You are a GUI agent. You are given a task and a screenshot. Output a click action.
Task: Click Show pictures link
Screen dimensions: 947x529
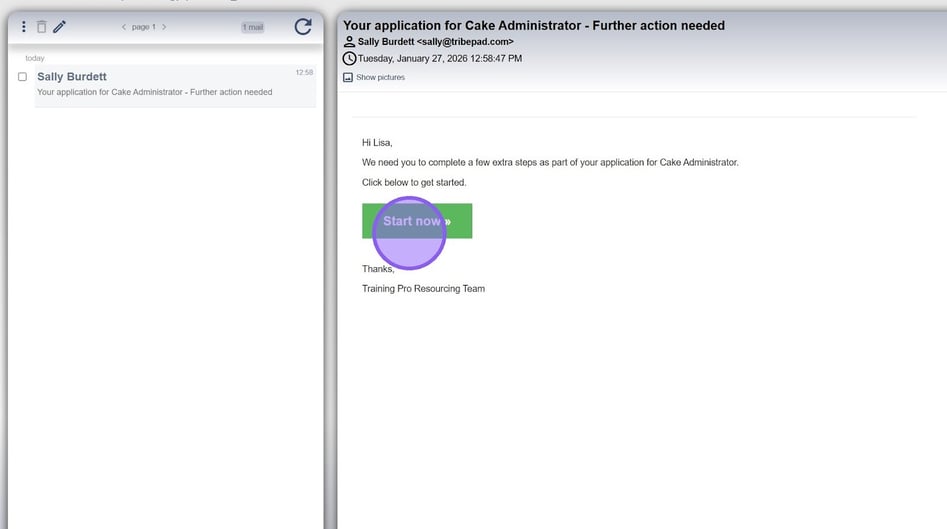[x=380, y=77]
